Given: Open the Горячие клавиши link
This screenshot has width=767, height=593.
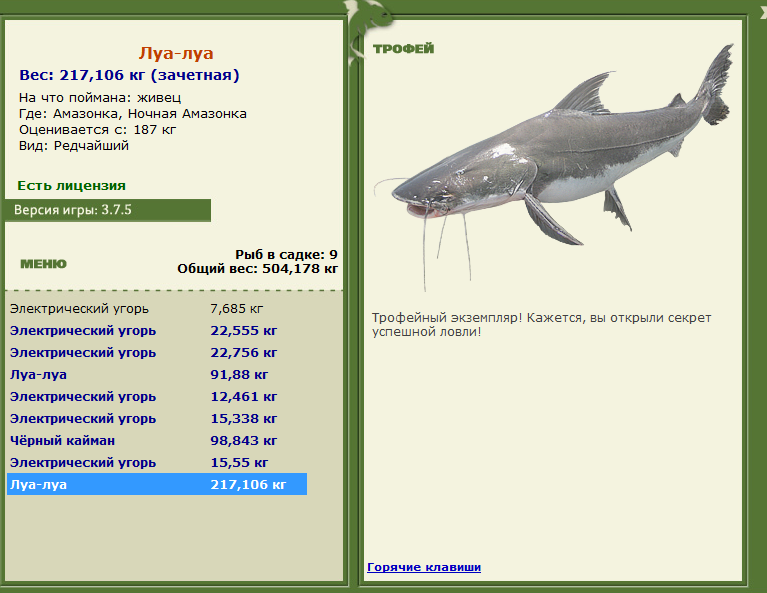Looking at the screenshot, I should (424, 567).
